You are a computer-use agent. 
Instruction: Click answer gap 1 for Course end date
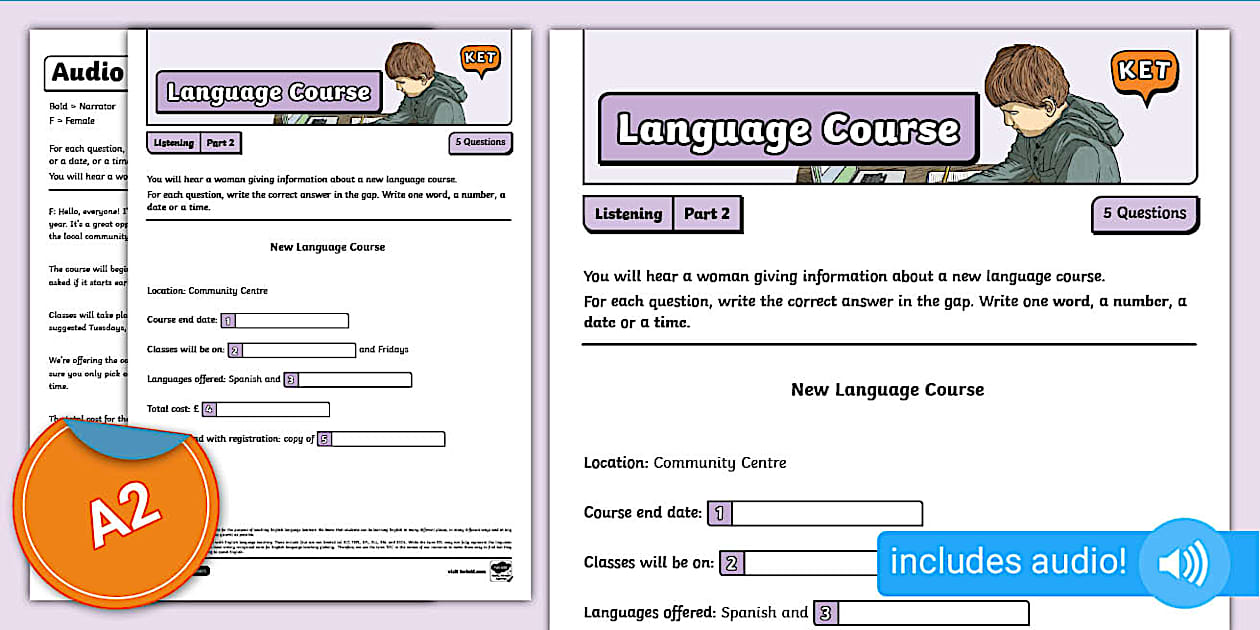coord(817,513)
